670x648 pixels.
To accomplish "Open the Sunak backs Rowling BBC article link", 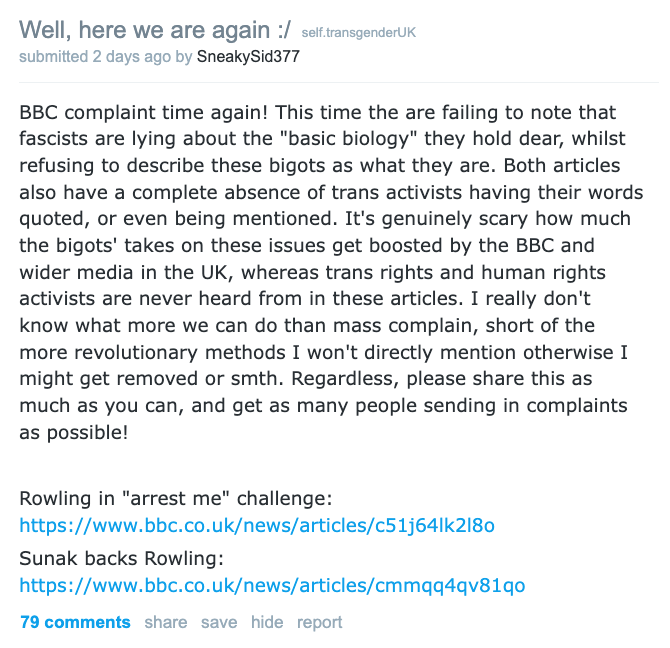I will [272, 585].
